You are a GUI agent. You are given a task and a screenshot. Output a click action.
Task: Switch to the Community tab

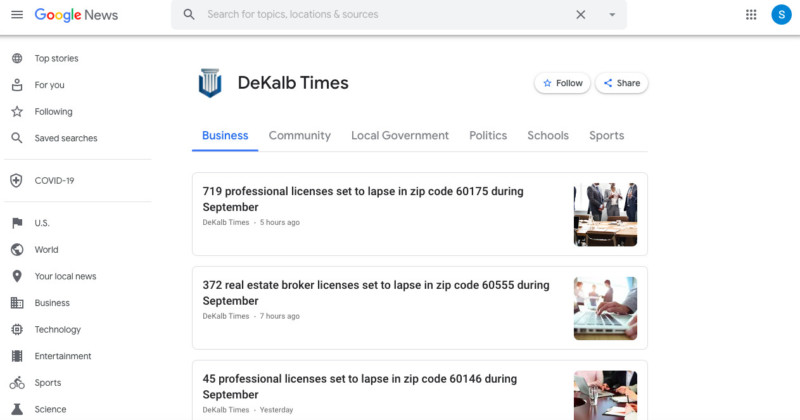pos(299,136)
